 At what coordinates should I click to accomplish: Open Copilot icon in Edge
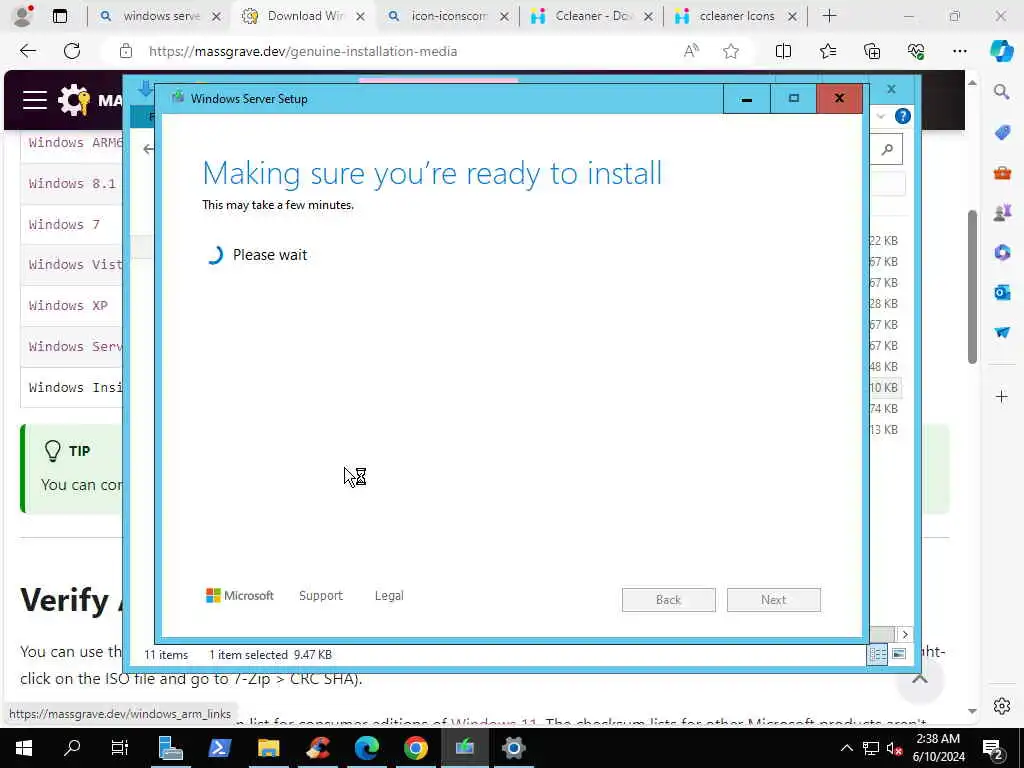tap(1001, 51)
